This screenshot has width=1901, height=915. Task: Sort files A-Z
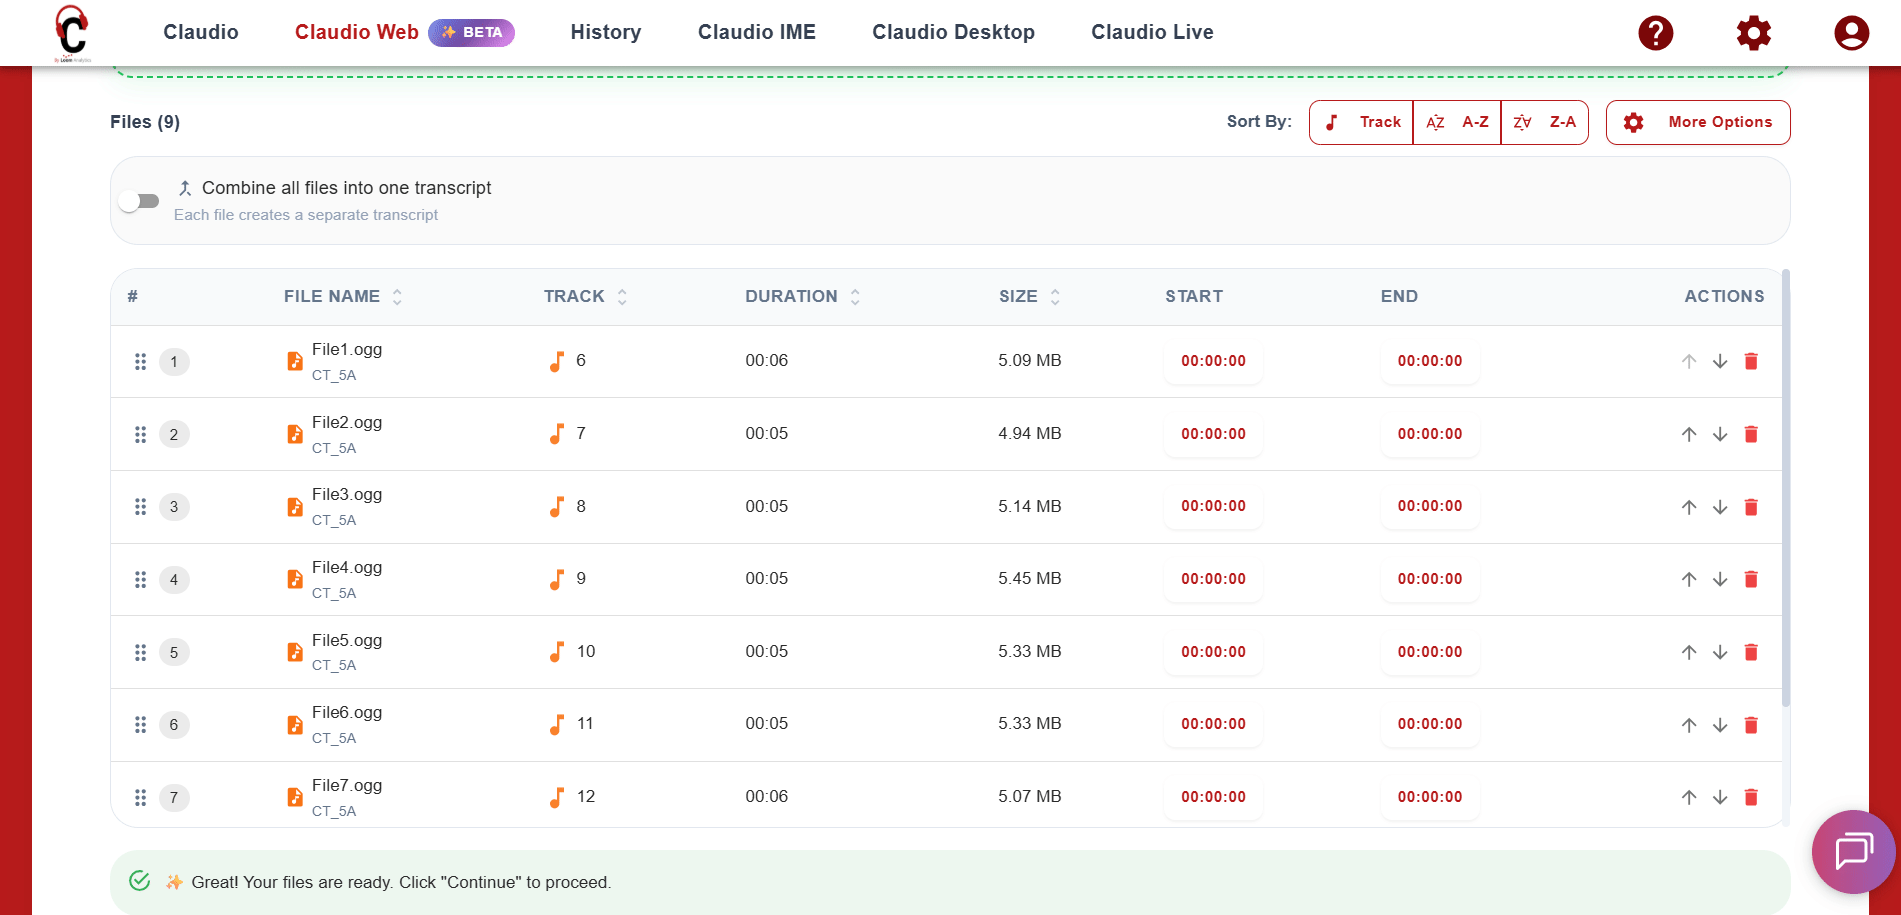1457,122
